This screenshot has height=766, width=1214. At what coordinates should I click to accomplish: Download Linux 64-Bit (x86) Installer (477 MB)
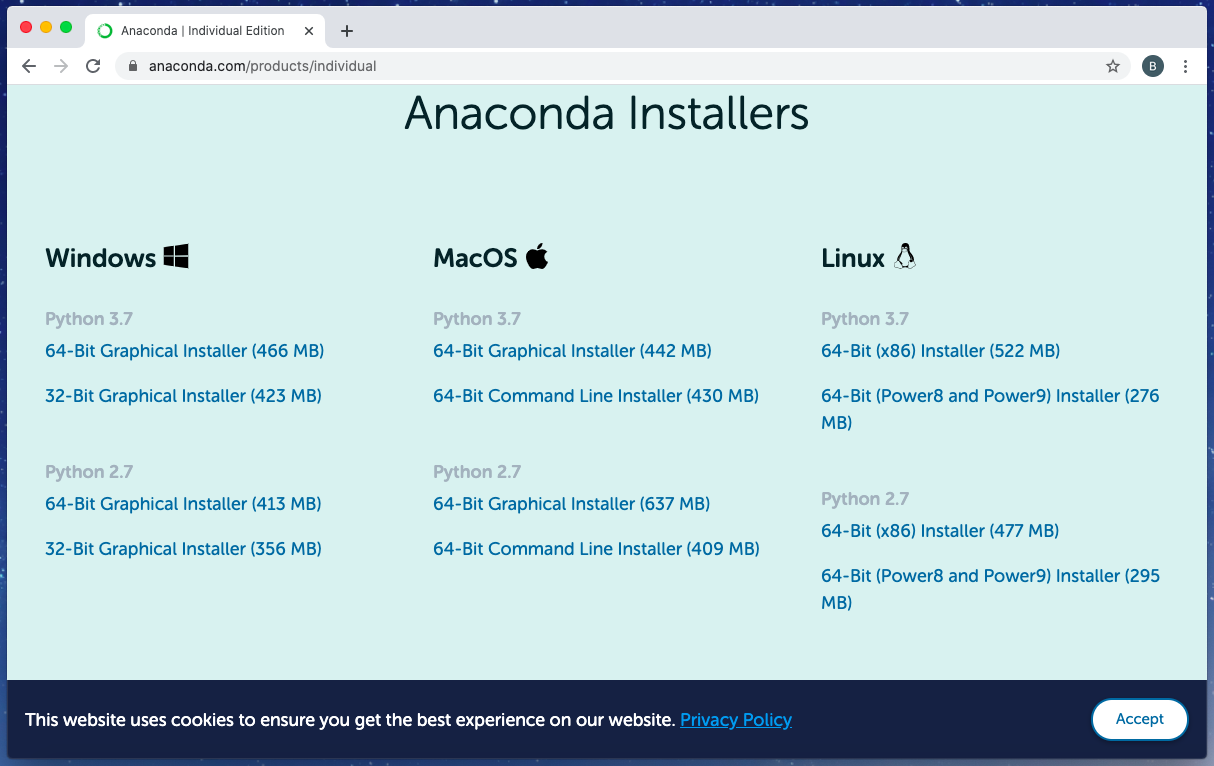(940, 531)
